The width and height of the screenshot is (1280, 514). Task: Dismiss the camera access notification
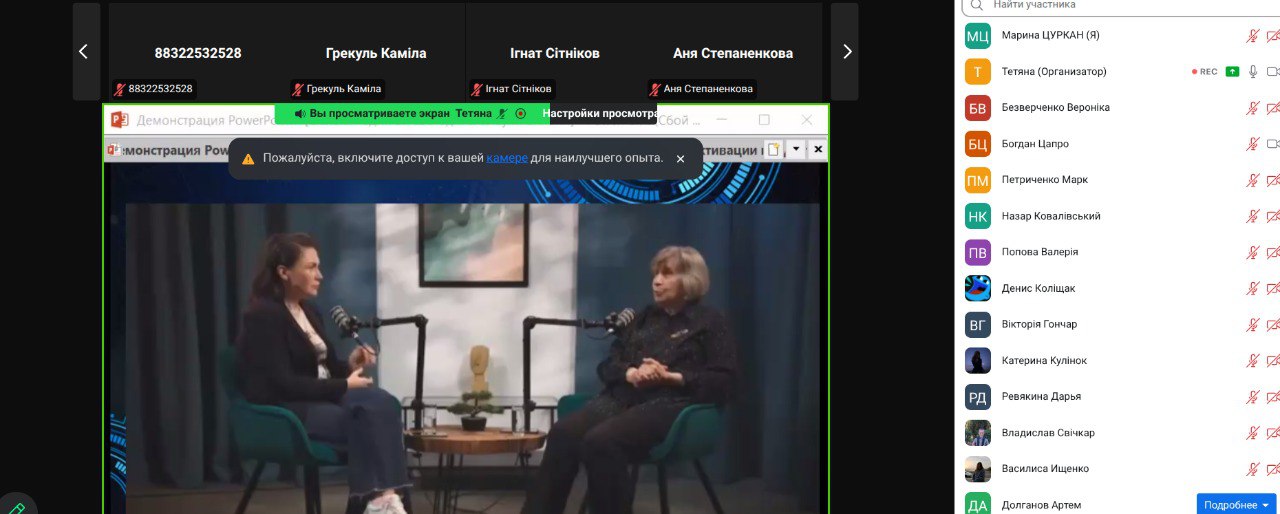tap(681, 158)
